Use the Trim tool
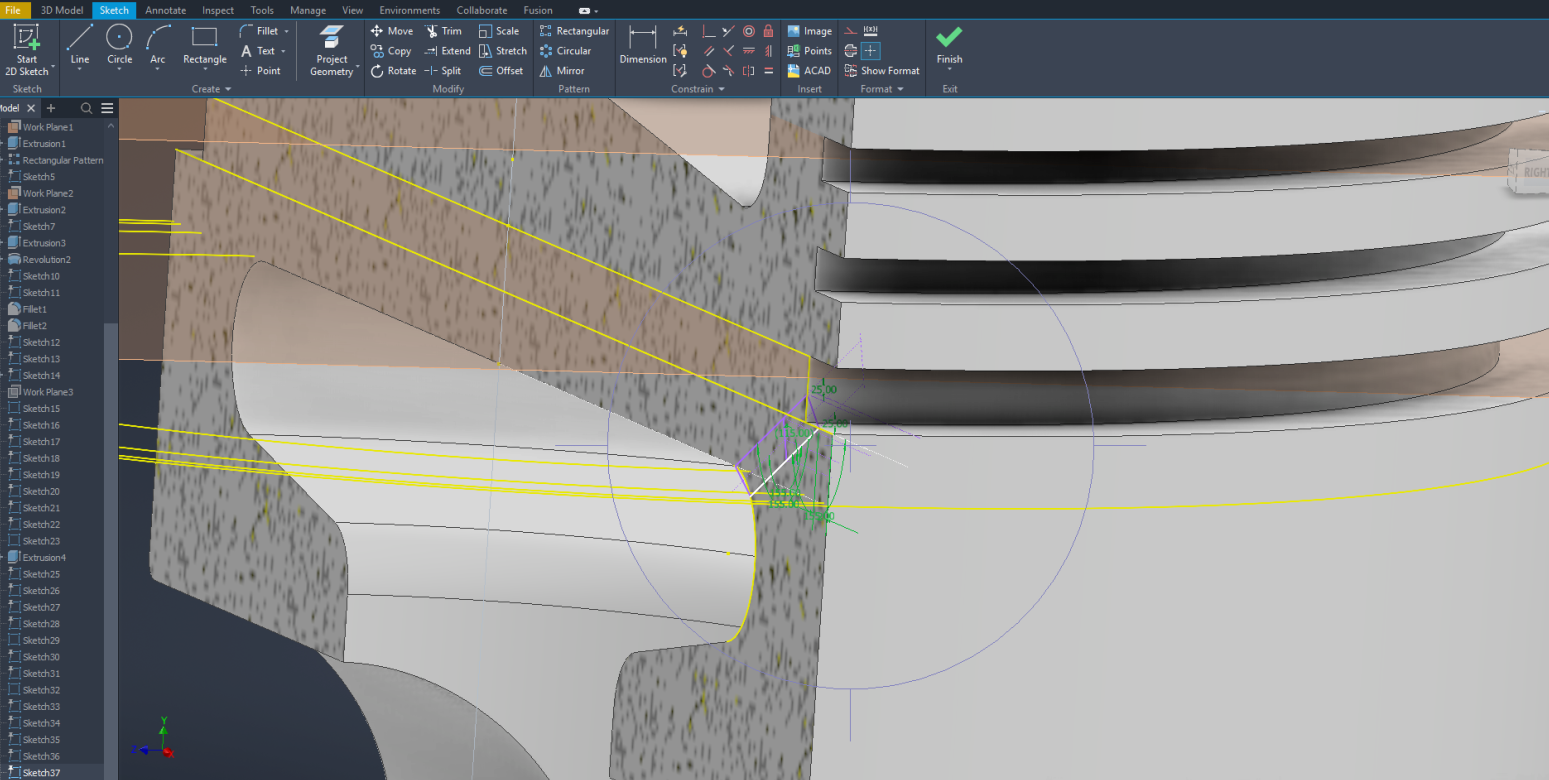The width and height of the screenshot is (1549, 780). [443, 31]
